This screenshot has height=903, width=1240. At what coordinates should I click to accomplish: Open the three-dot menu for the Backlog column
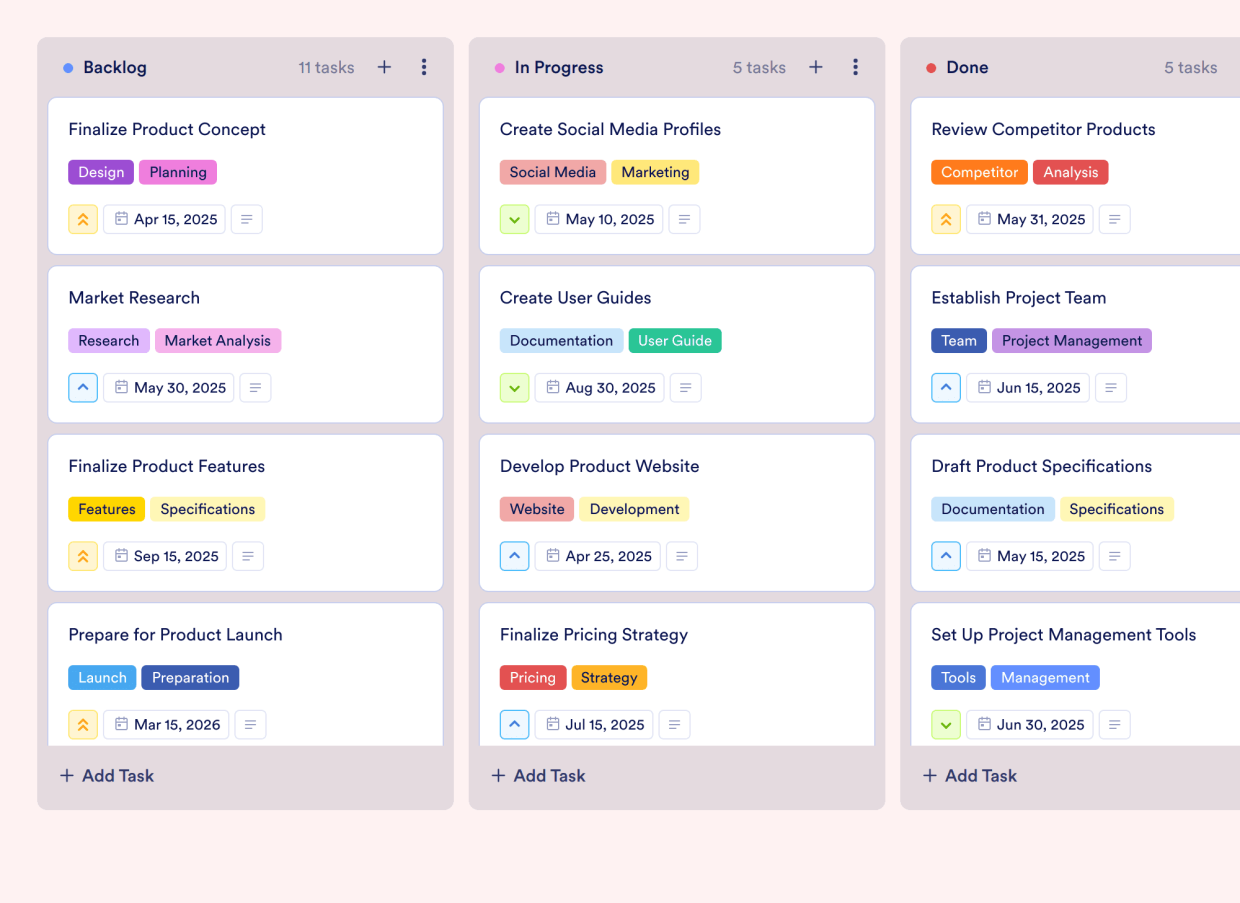pos(424,67)
